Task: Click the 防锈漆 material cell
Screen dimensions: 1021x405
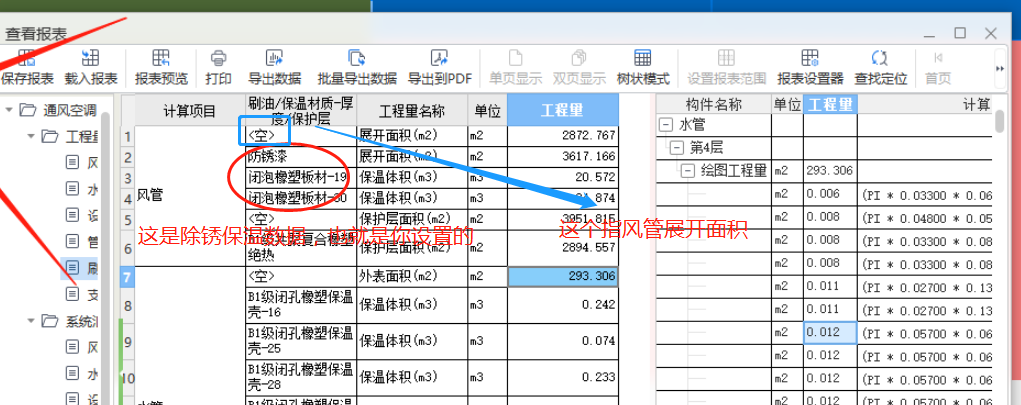Action: (301, 157)
